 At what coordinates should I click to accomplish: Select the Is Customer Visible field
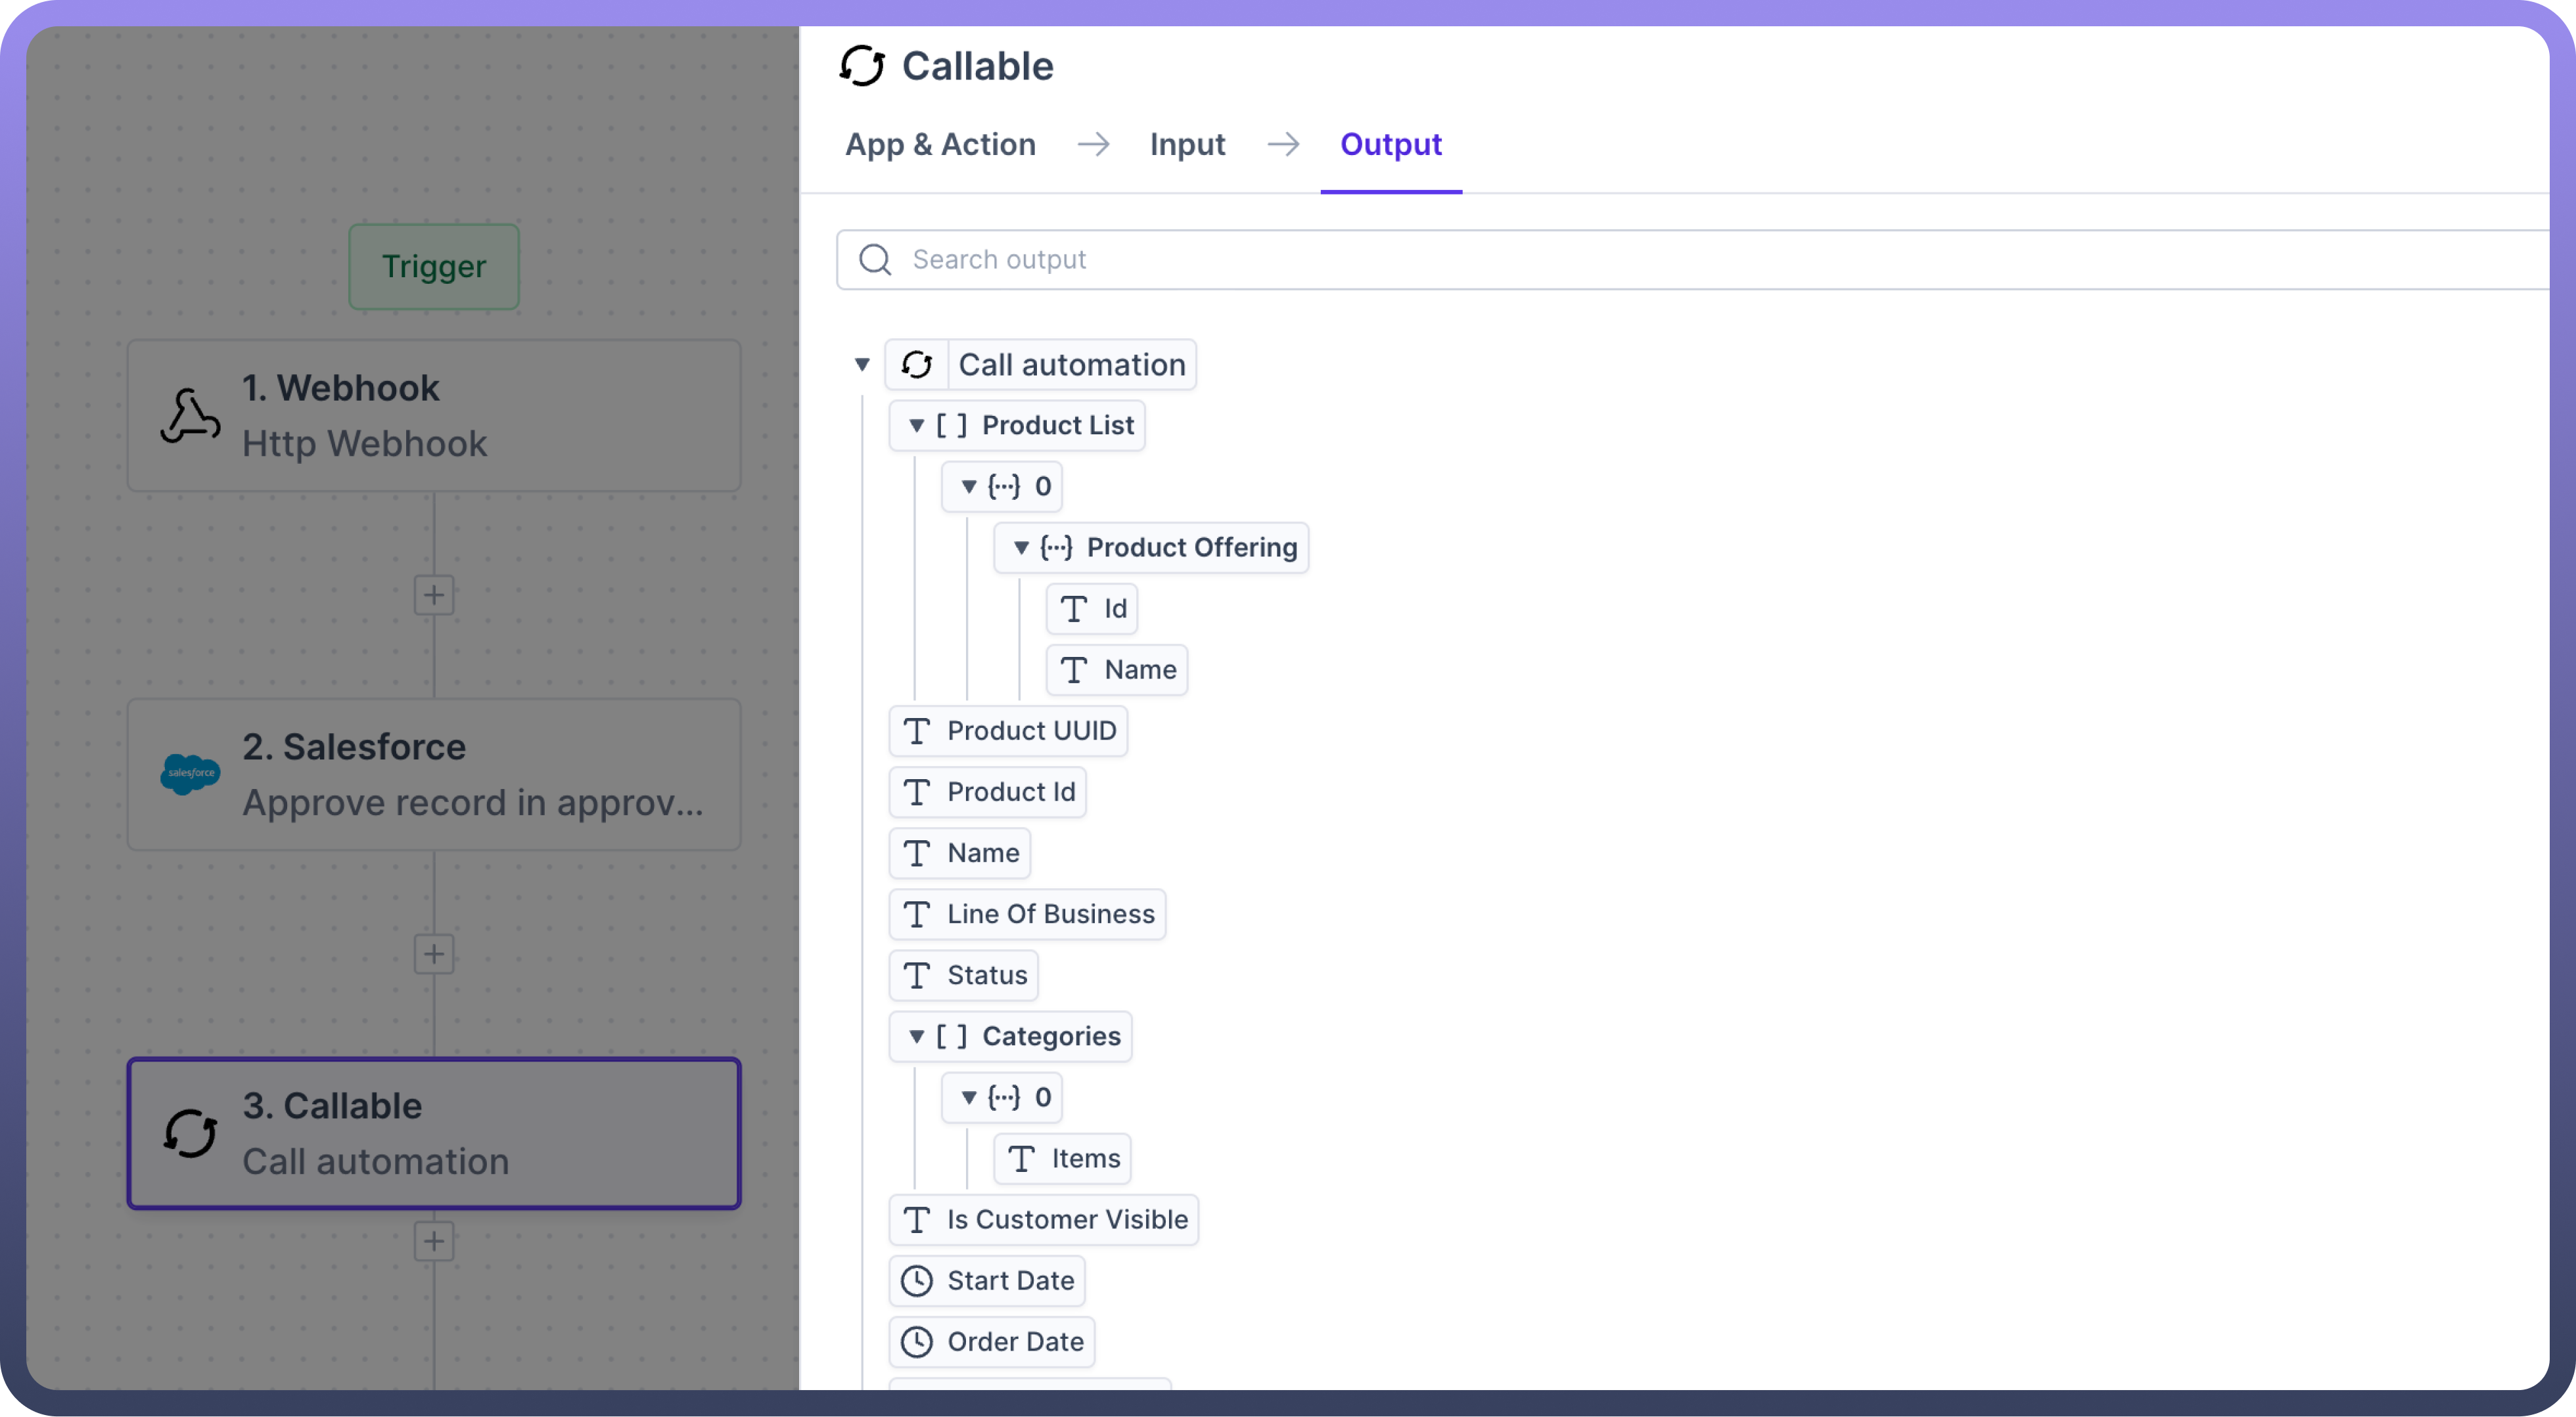click(1066, 1220)
